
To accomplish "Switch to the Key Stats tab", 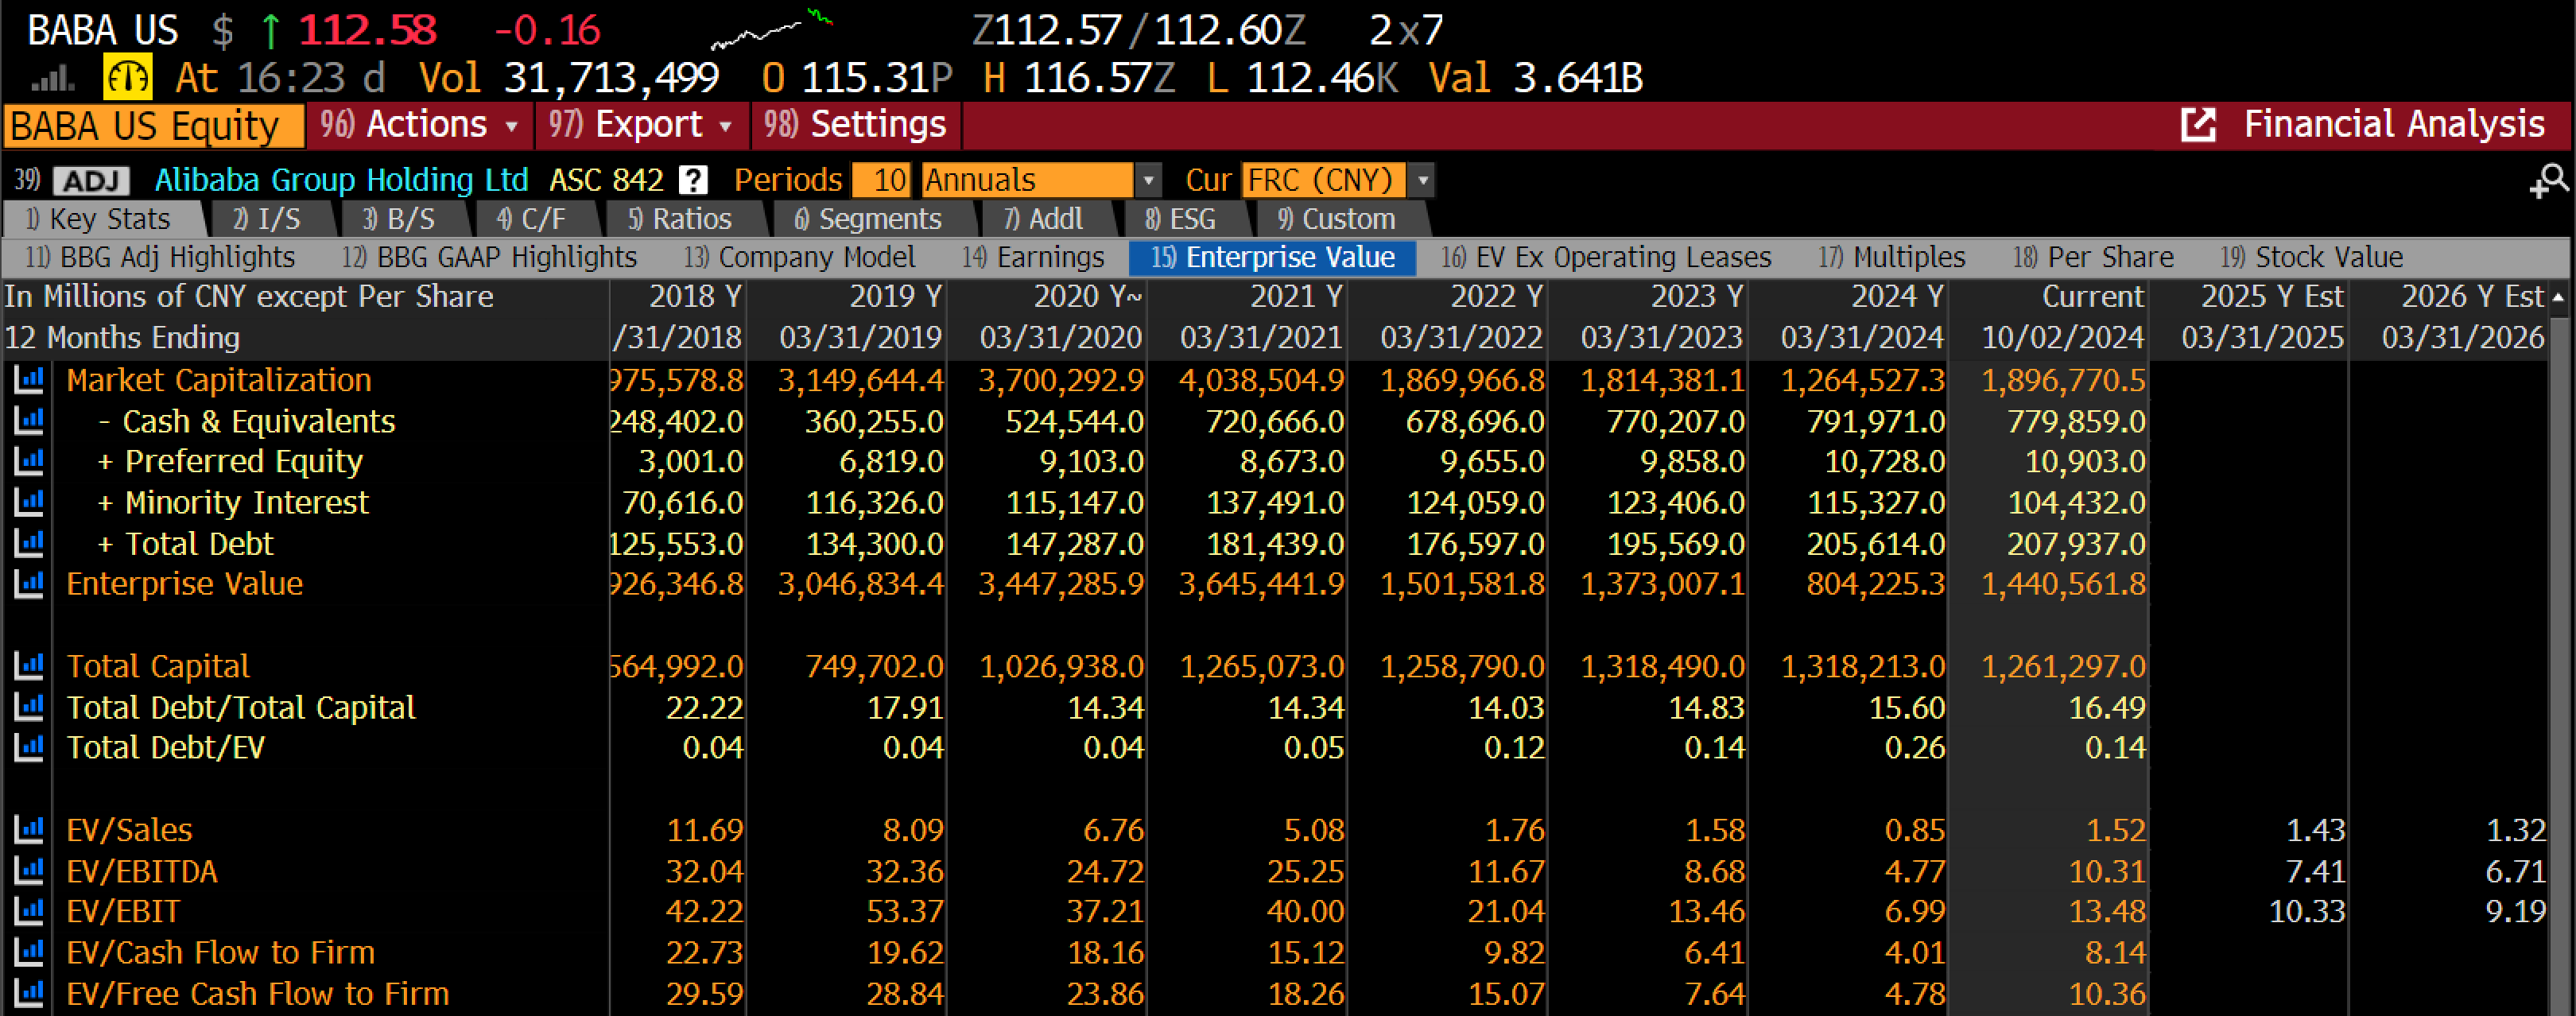I will [101, 219].
